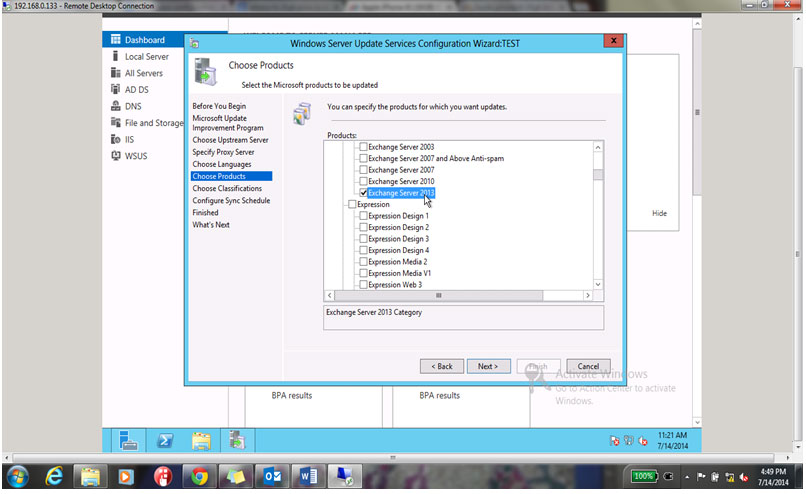
Task: Select Local Server in the sidebar
Action: tap(146, 57)
